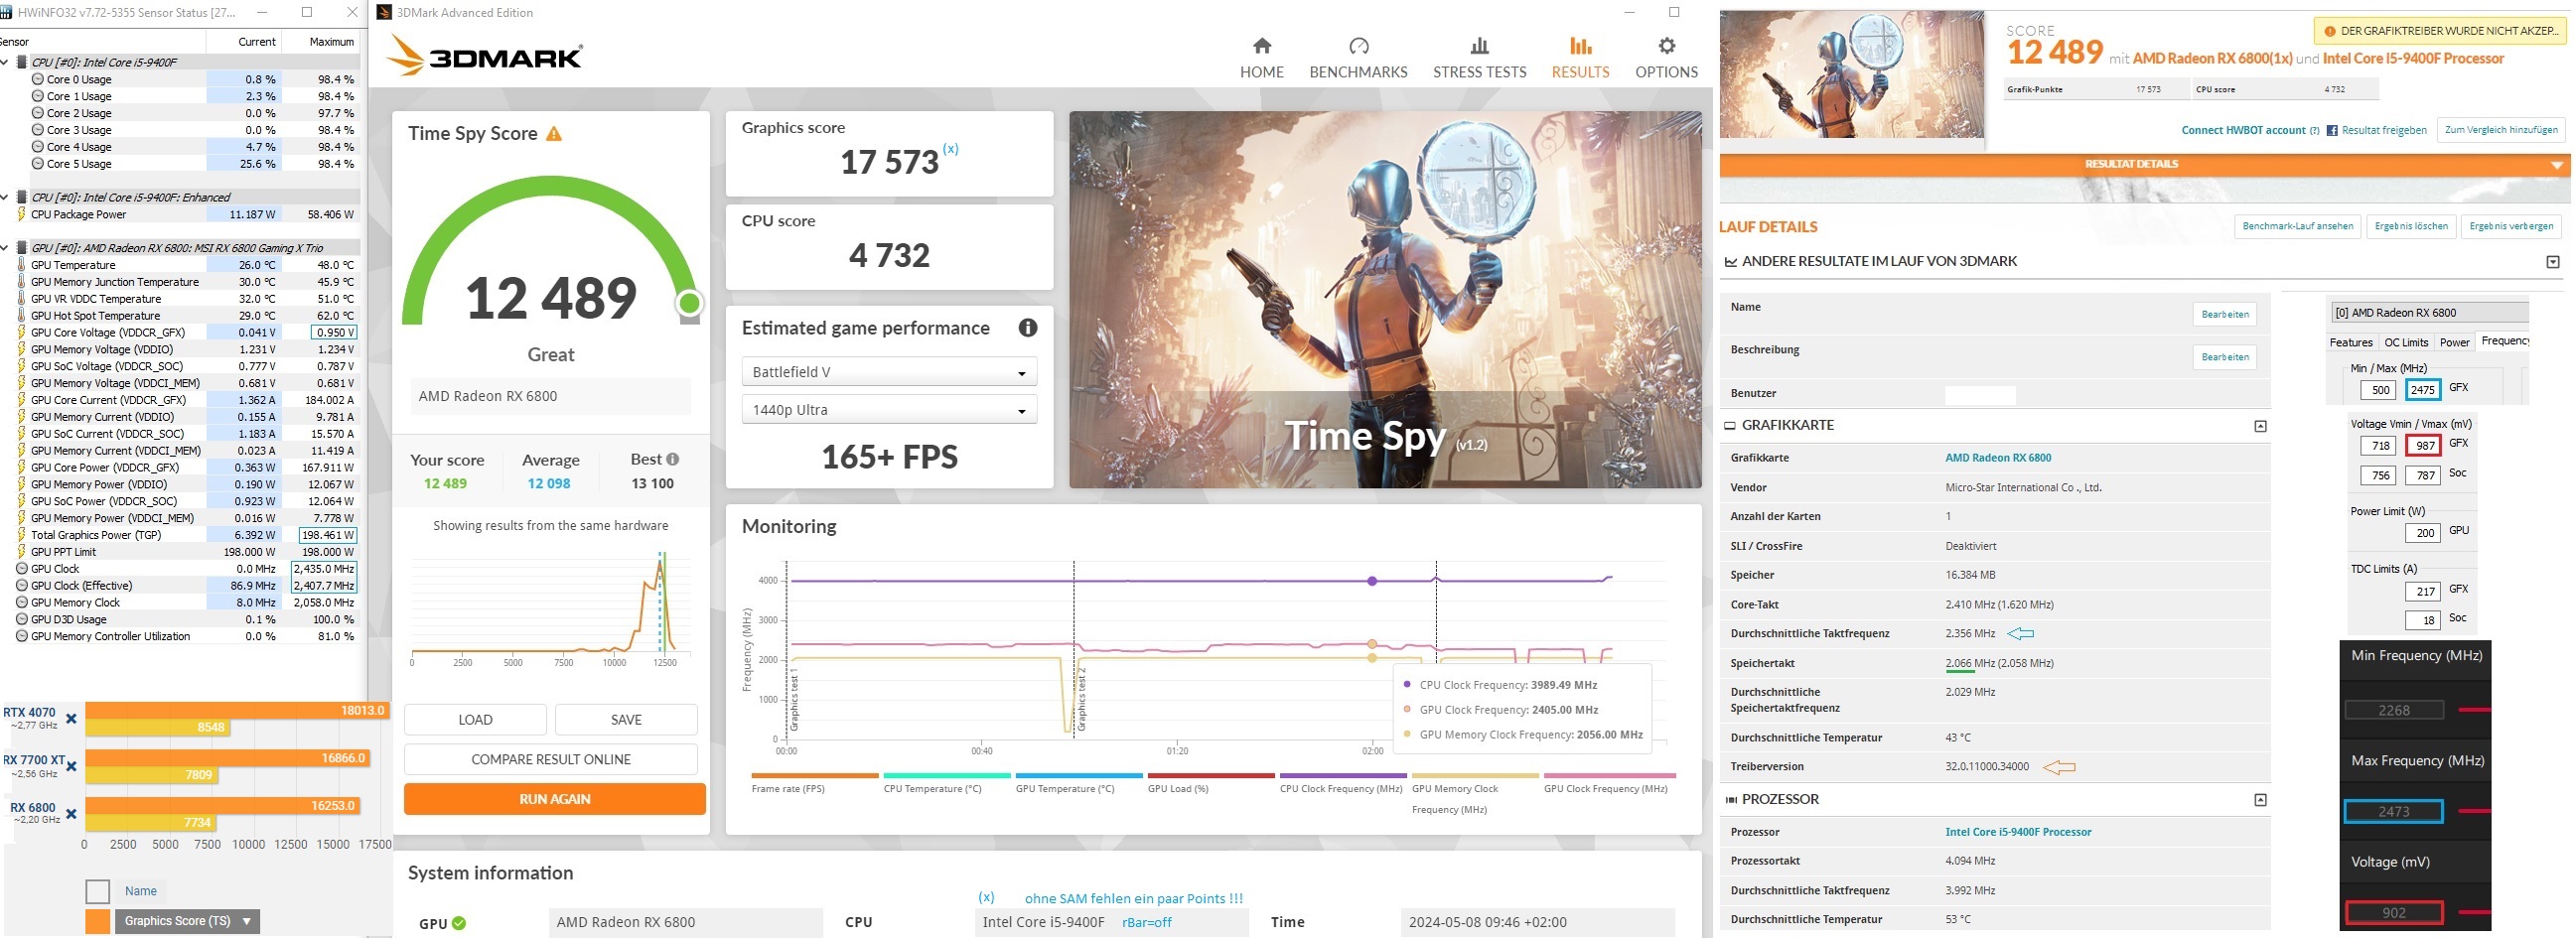Collapse the GPU [#0] AMD Radeon RX 6800 sensor group
Image resolution: width=2576 pixels, height=939 pixels.
[x=5, y=248]
